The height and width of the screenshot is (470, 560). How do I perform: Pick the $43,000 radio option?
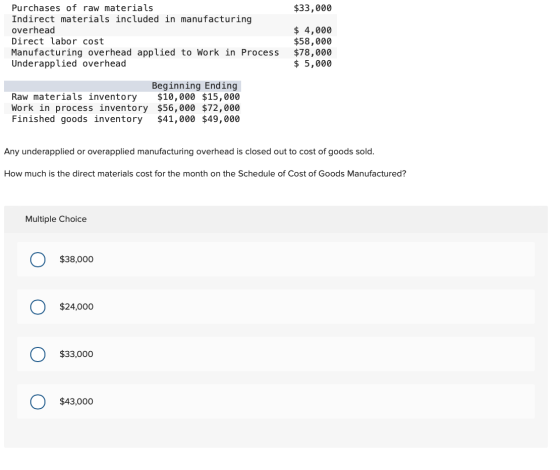click(38, 402)
